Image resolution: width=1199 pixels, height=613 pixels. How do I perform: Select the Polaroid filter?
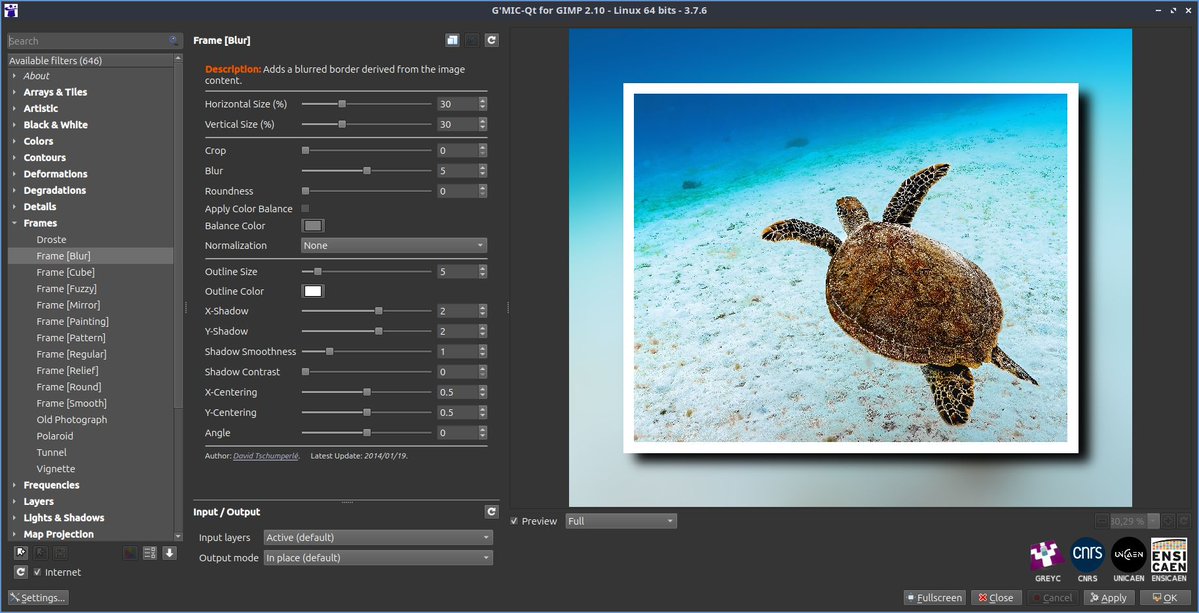[55, 436]
